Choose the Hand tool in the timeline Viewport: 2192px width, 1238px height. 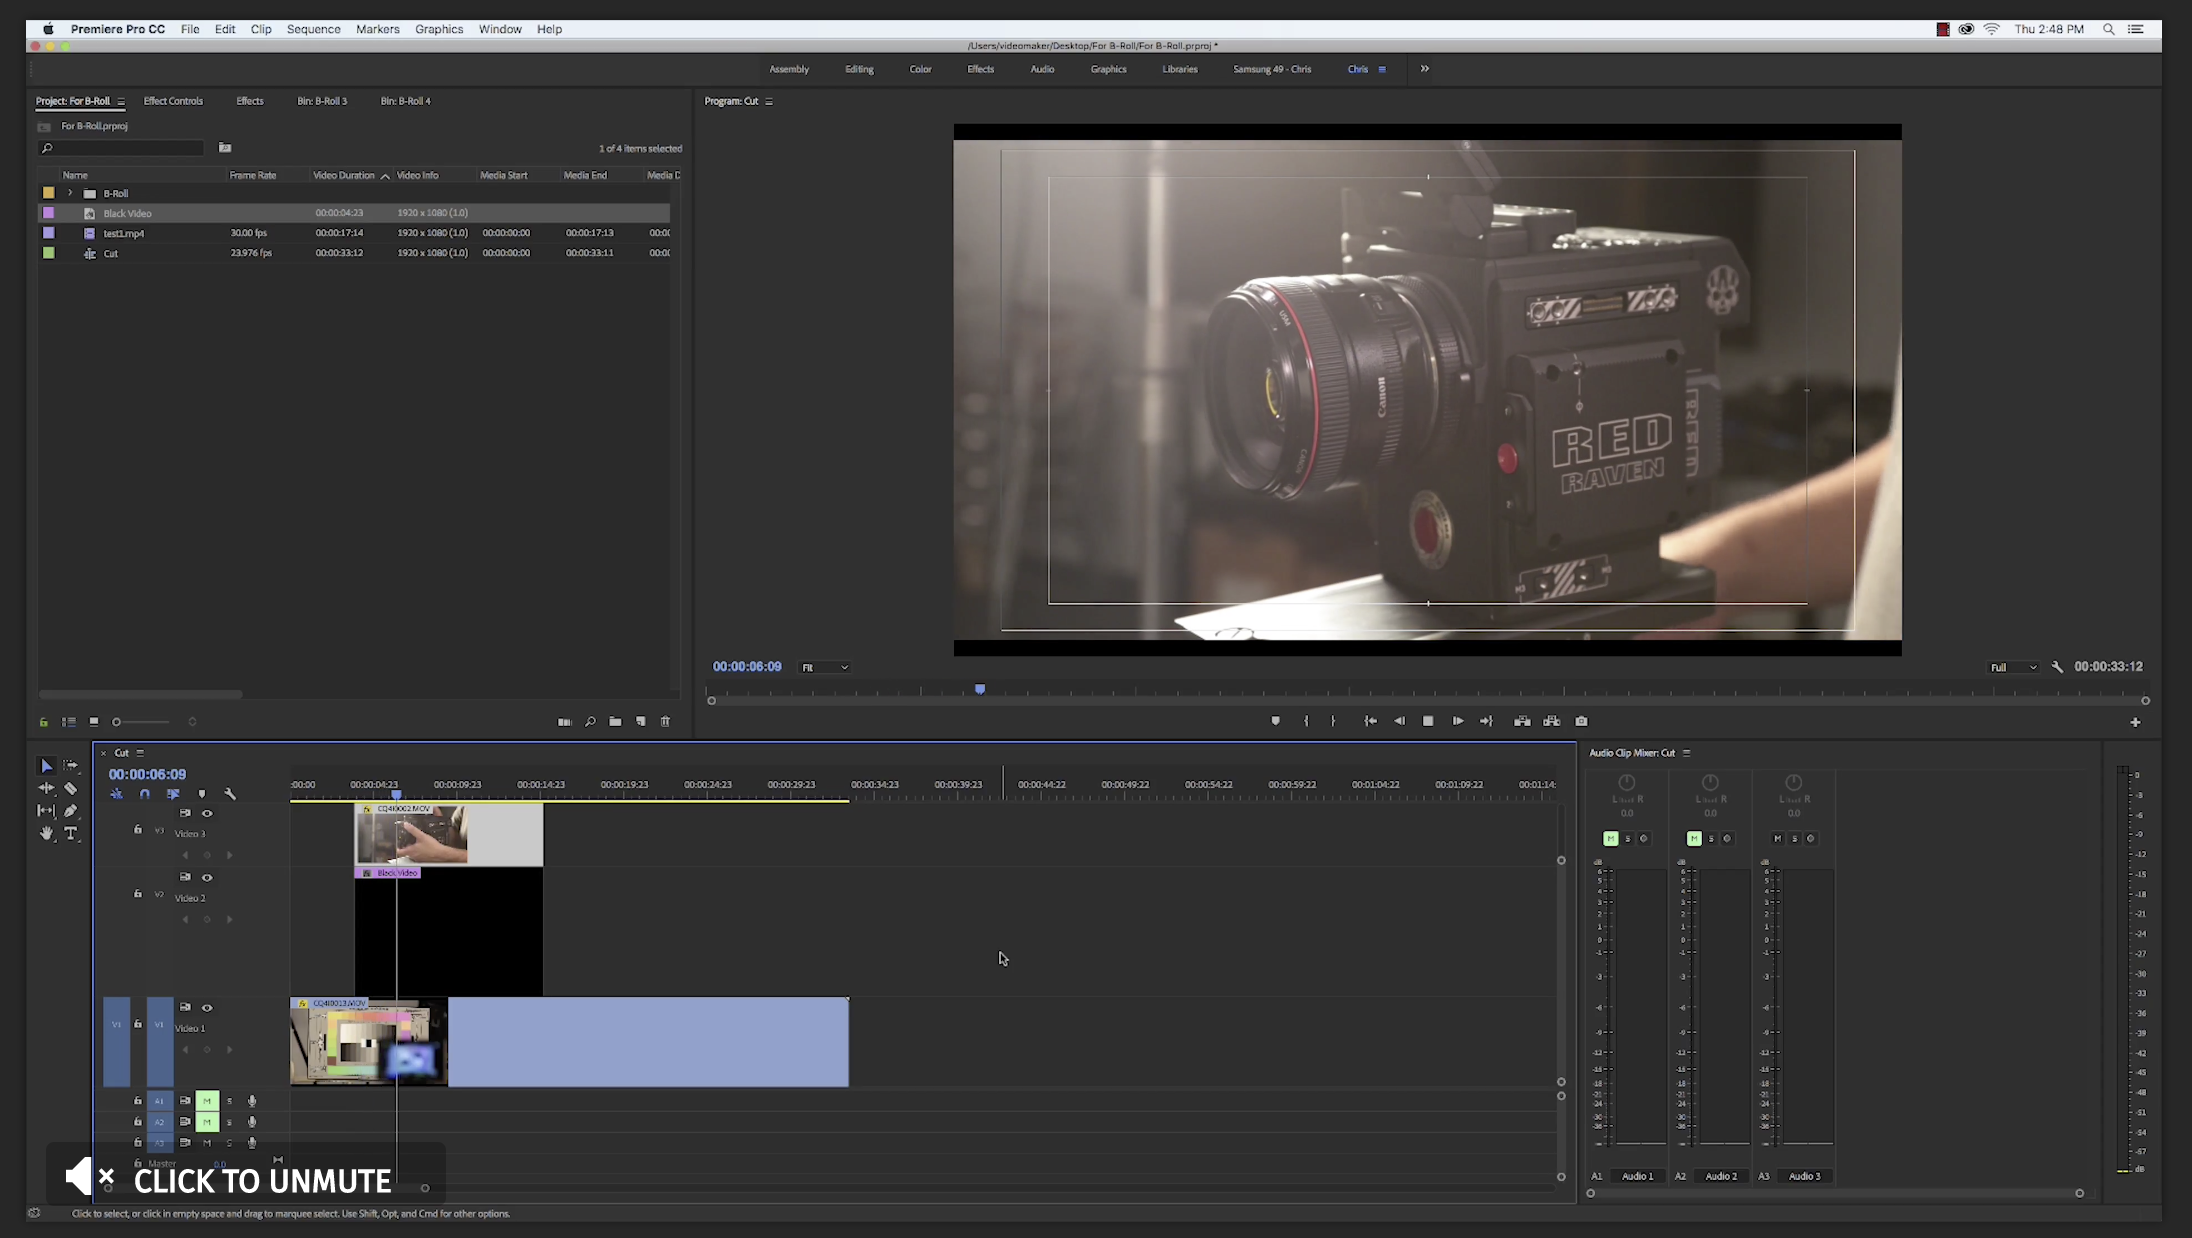click(x=45, y=834)
